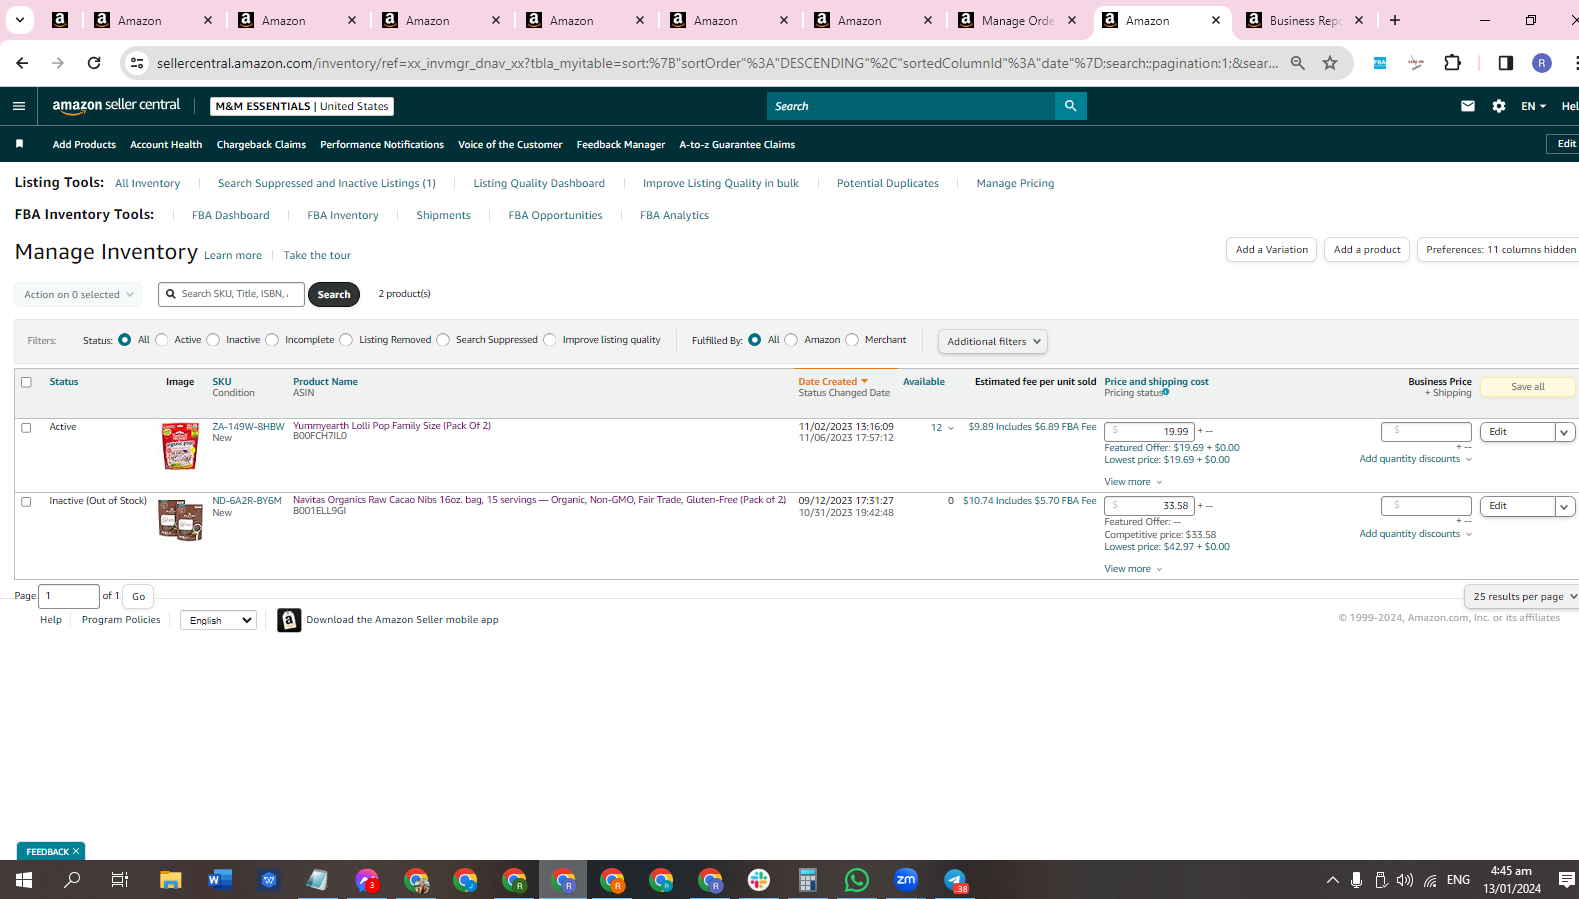The height and width of the screenshot is (899, 1579).
Task: Open the FBA Dashboard link
Action: coord(231,215)
